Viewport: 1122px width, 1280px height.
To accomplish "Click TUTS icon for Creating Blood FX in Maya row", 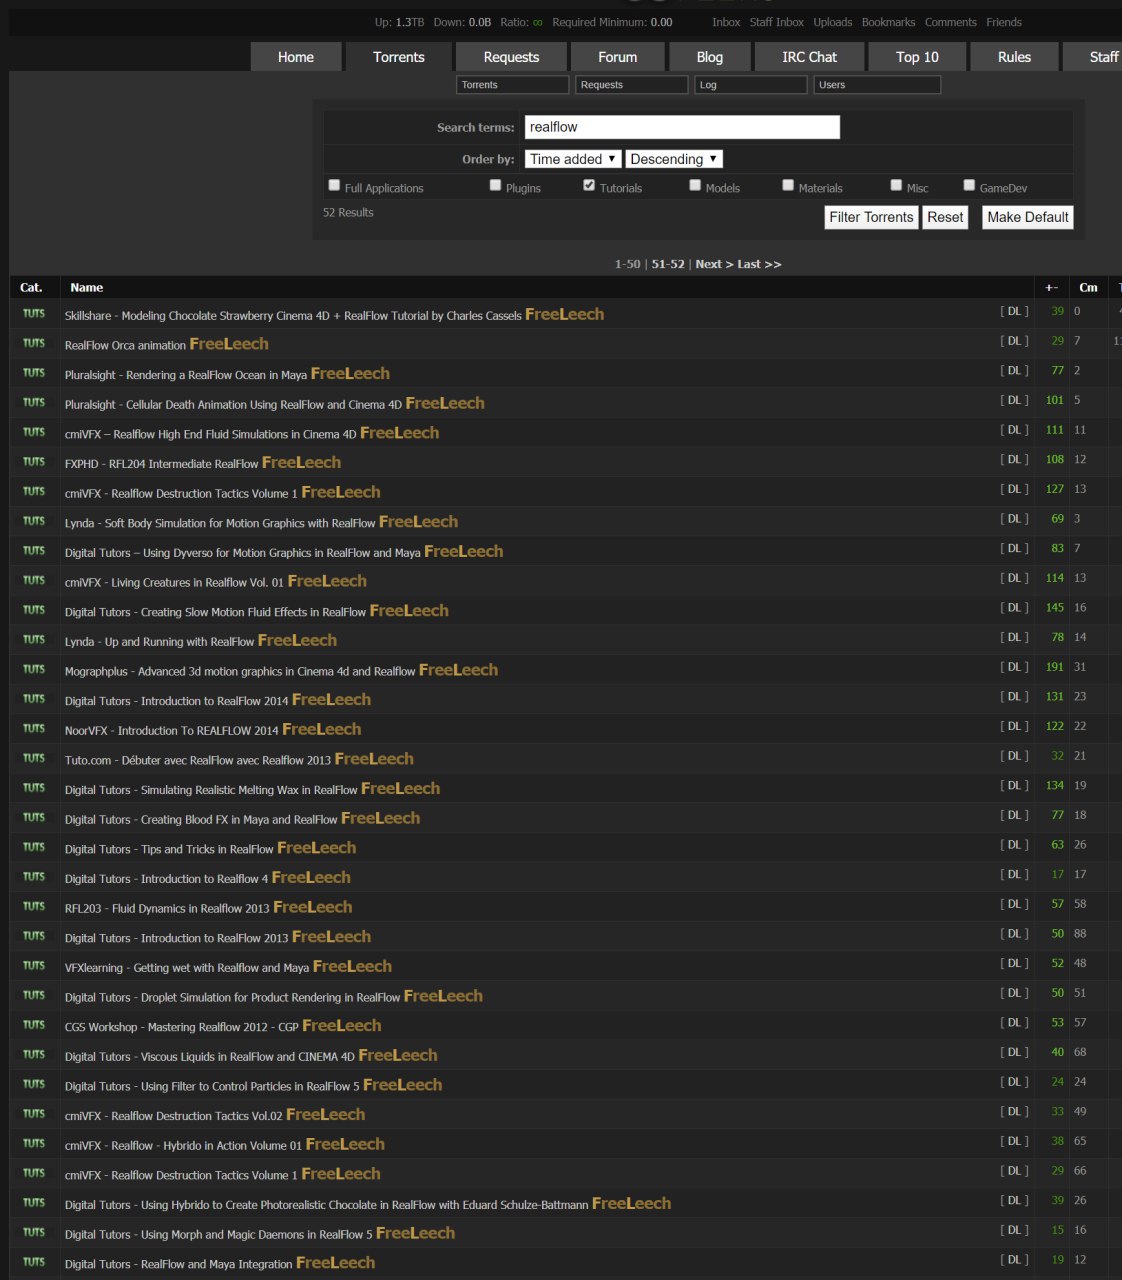I will tap(34, 817).
